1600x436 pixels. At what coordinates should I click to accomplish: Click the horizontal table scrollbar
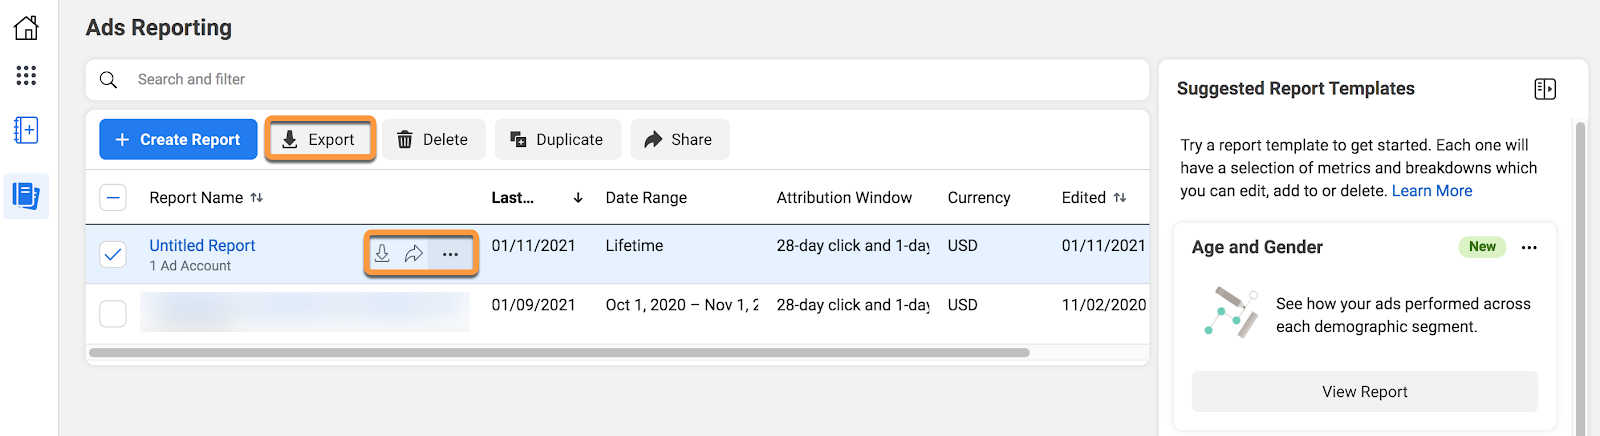[x=559, y=352]
